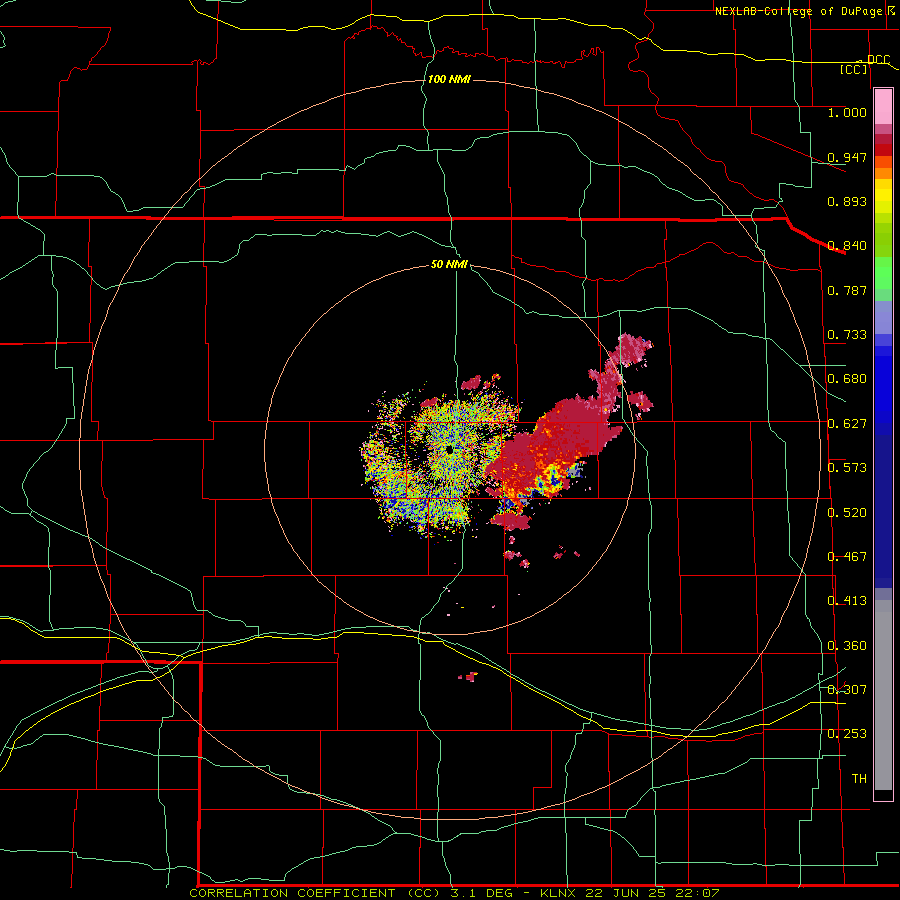Screen dimensions: 900x900
Task: Click the 100 NMI range ring label
Action: pyautogui.click(x=449, y=79)
